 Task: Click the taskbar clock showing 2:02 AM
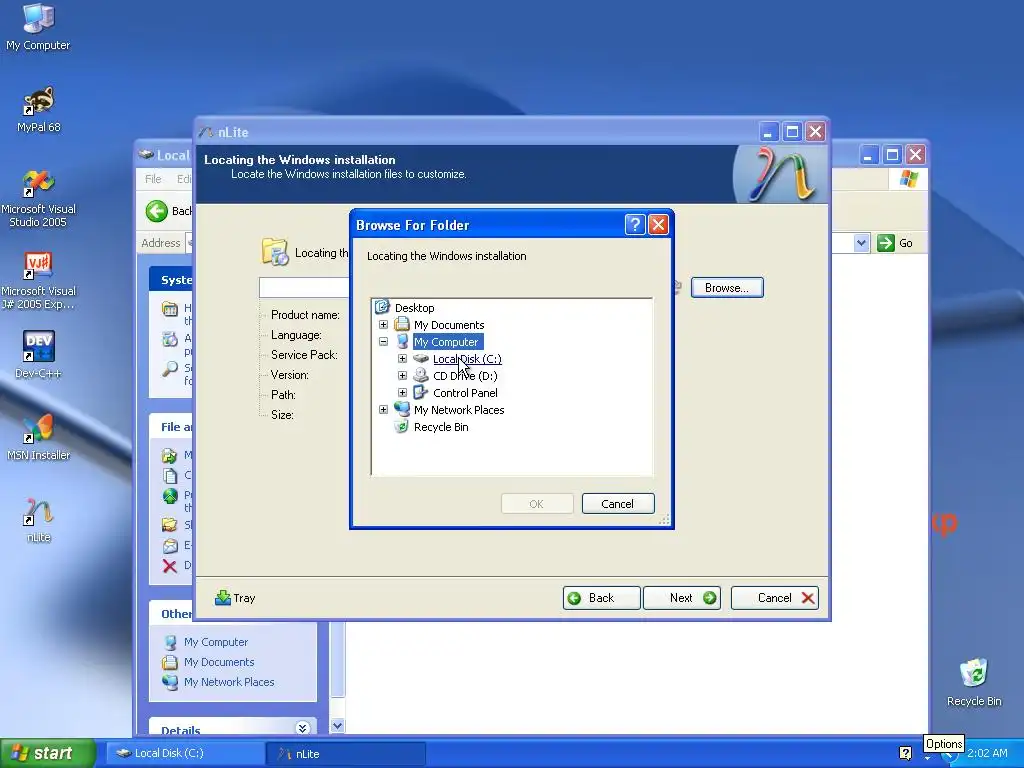[x=987, y=753]
